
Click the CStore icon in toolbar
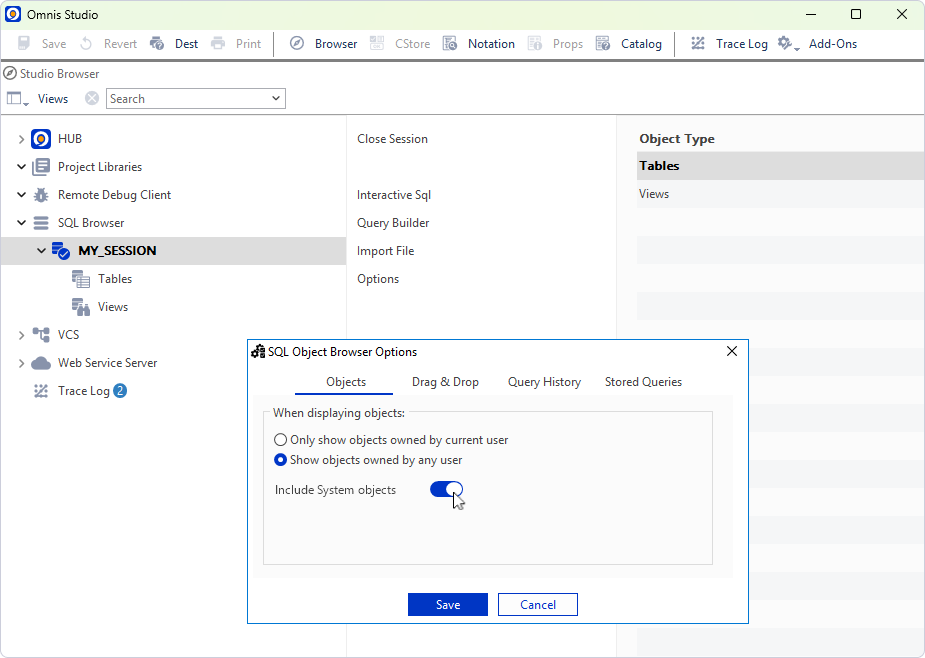click(377, 44)
